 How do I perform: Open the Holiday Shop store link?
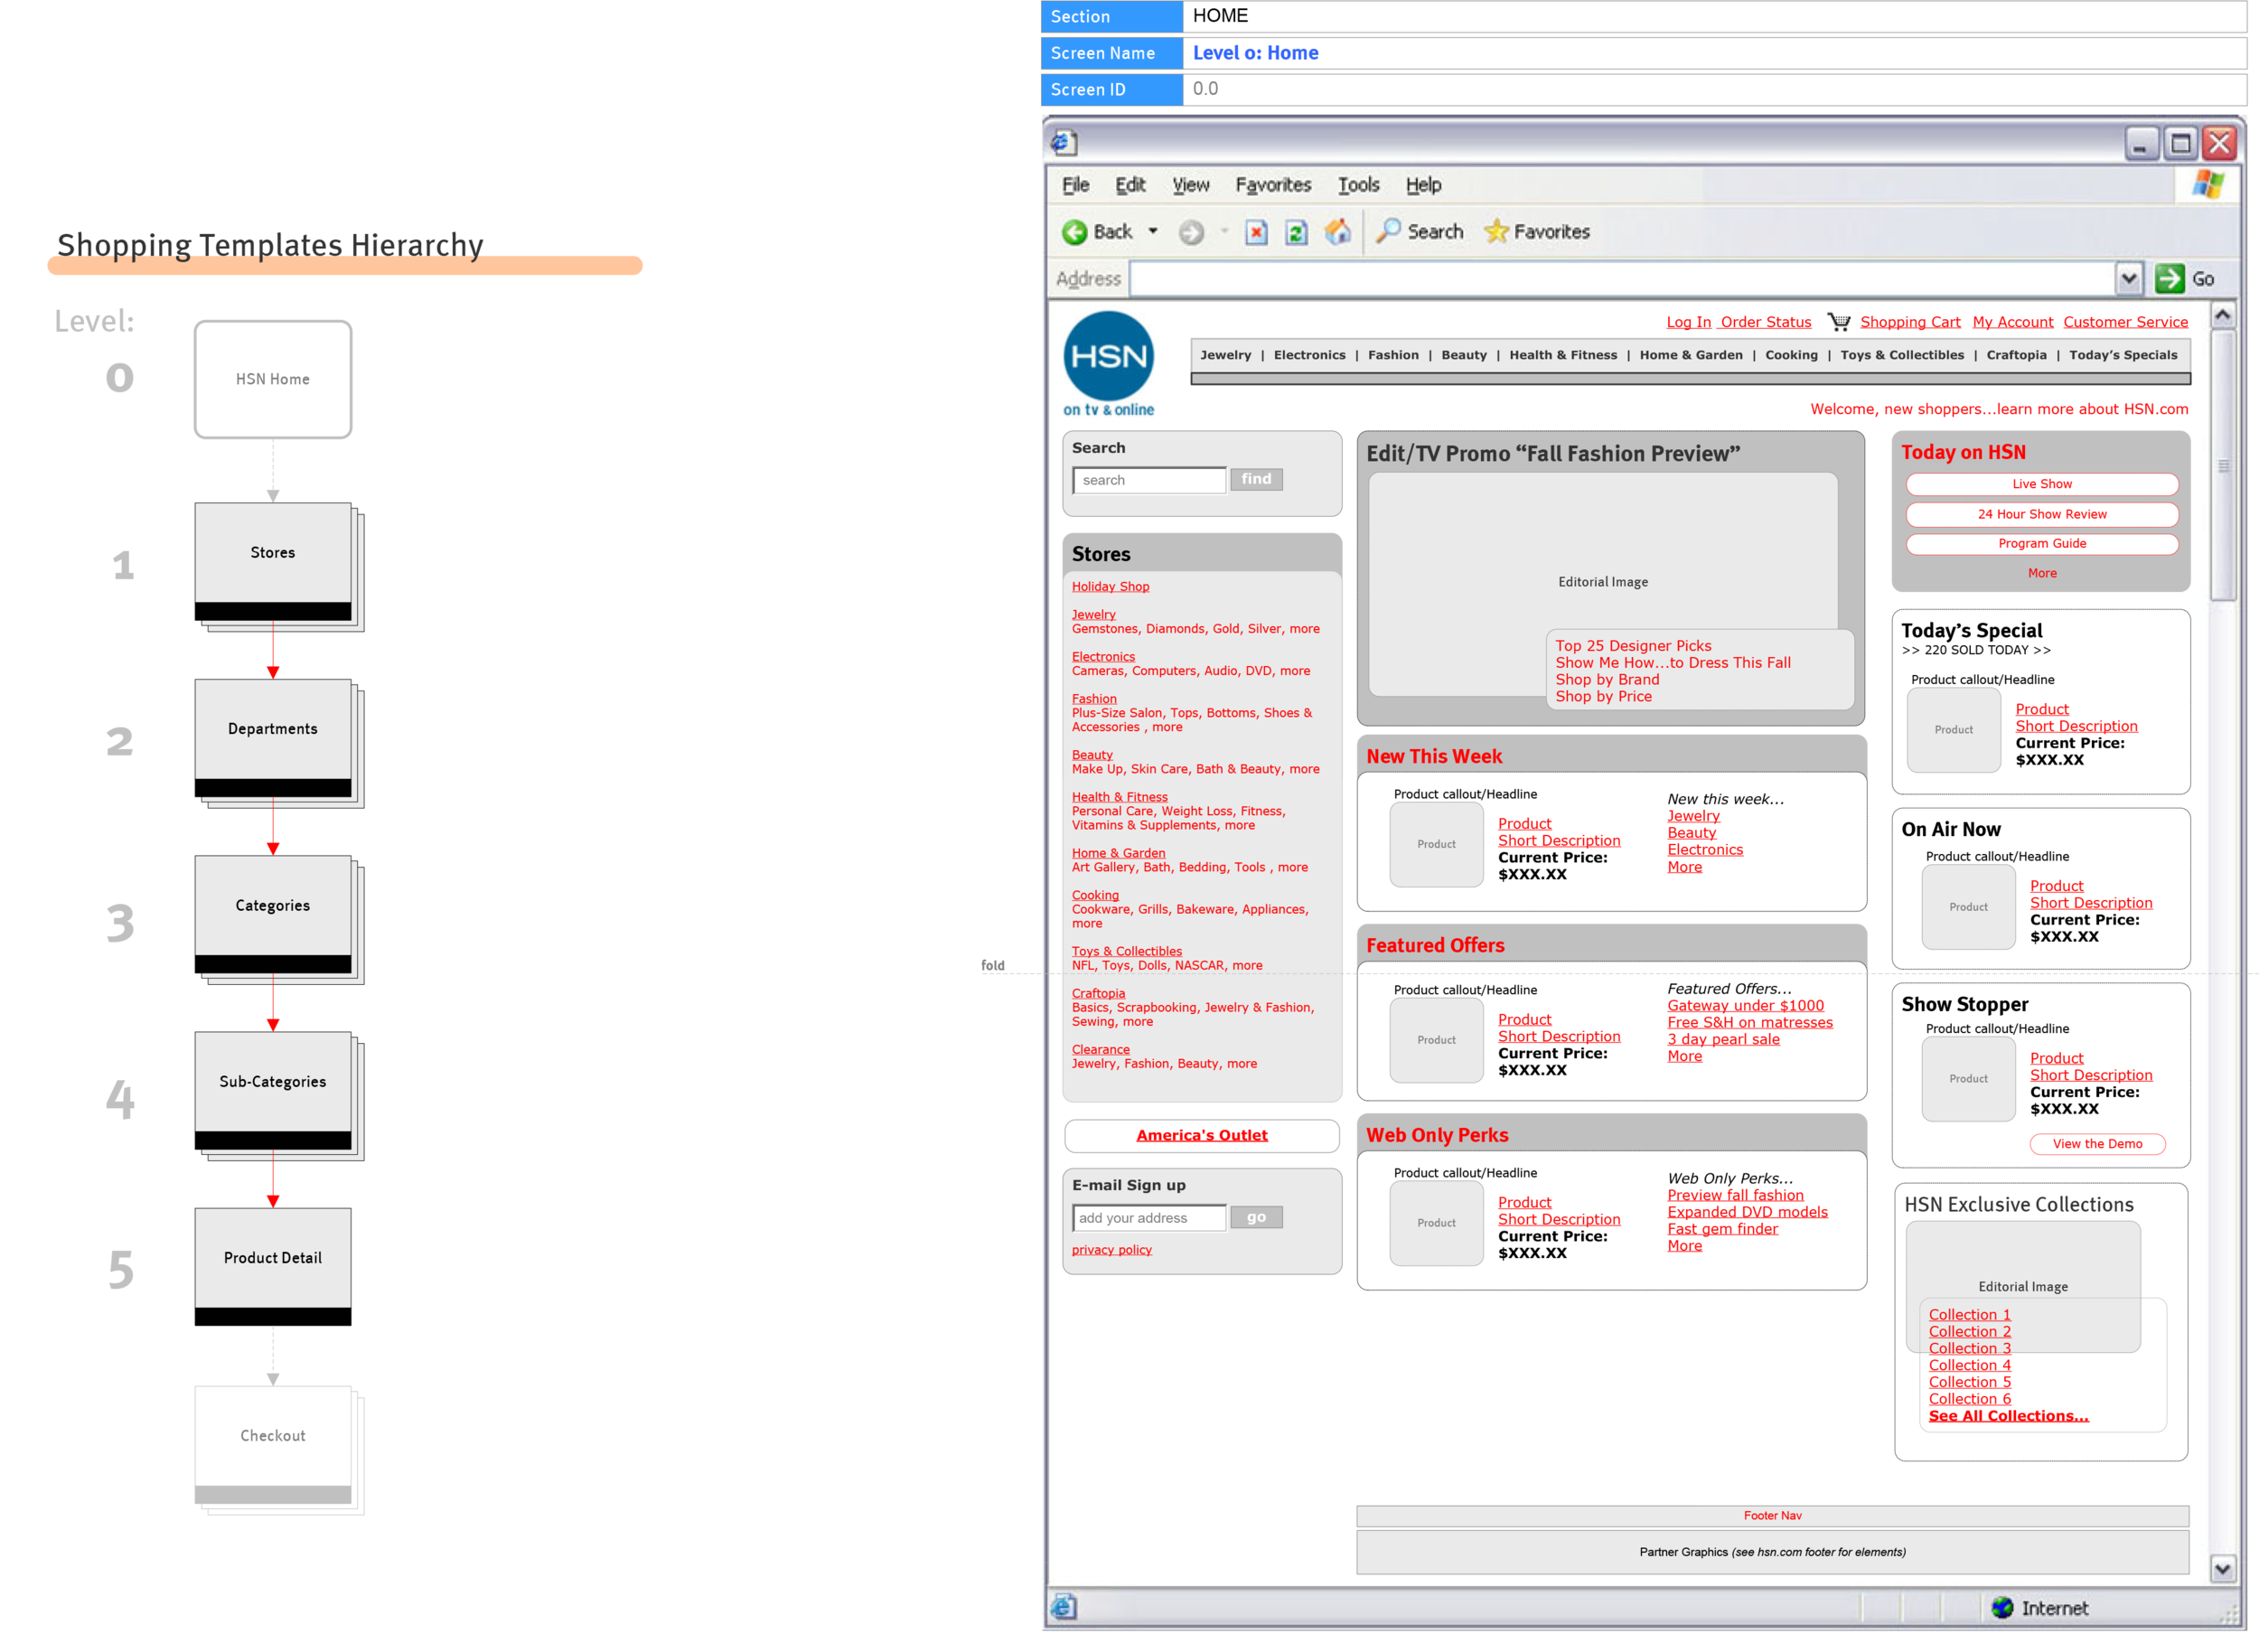tap(1110, 587)
